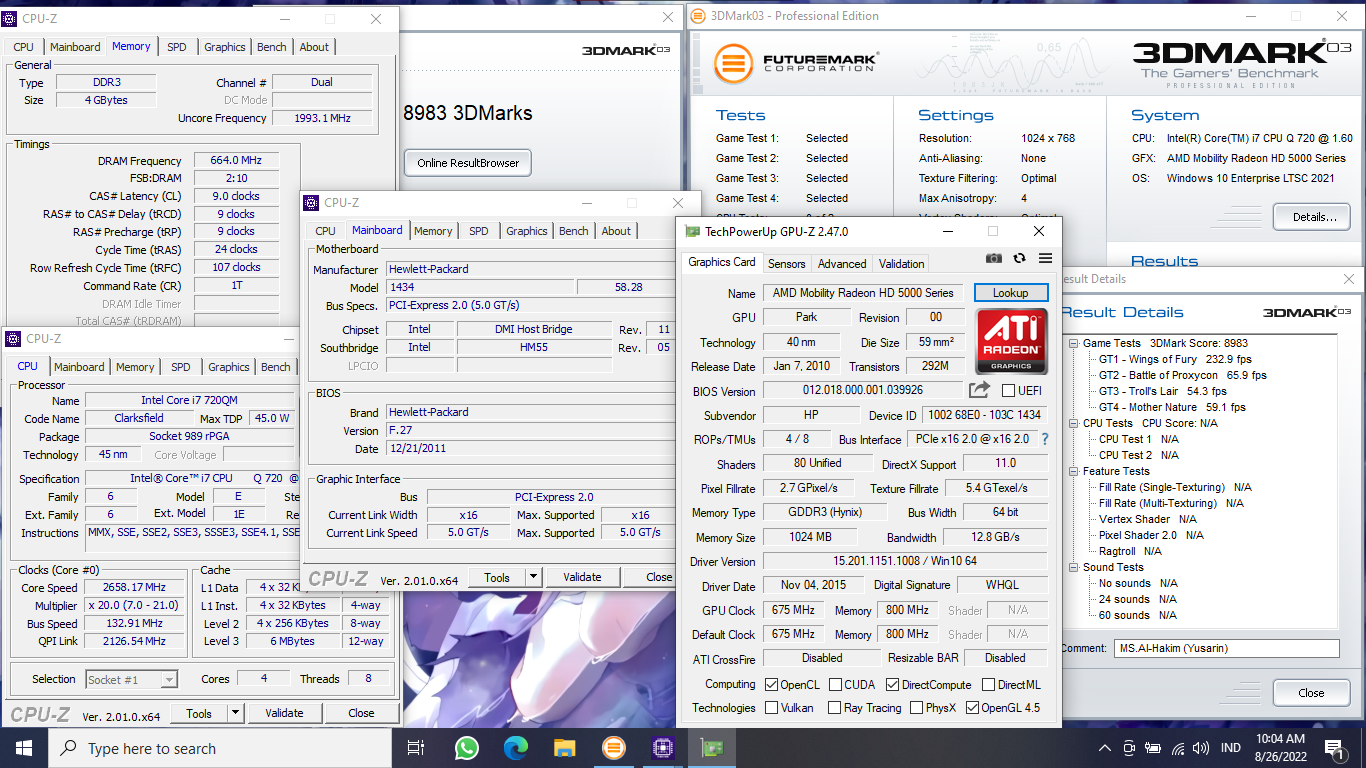Screen dimensions: 1366x768
Task: Toggle the Ray Tracing checkbox
Action: point(834,708)
